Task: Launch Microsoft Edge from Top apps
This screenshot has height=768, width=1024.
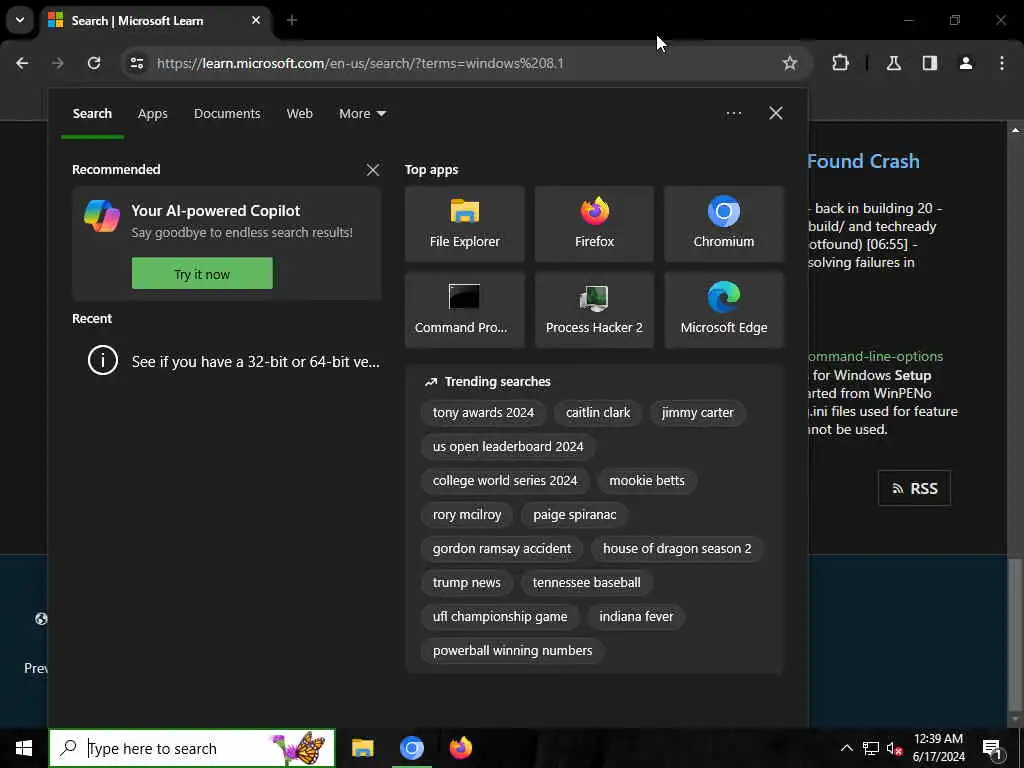Action: coord(724,310)
